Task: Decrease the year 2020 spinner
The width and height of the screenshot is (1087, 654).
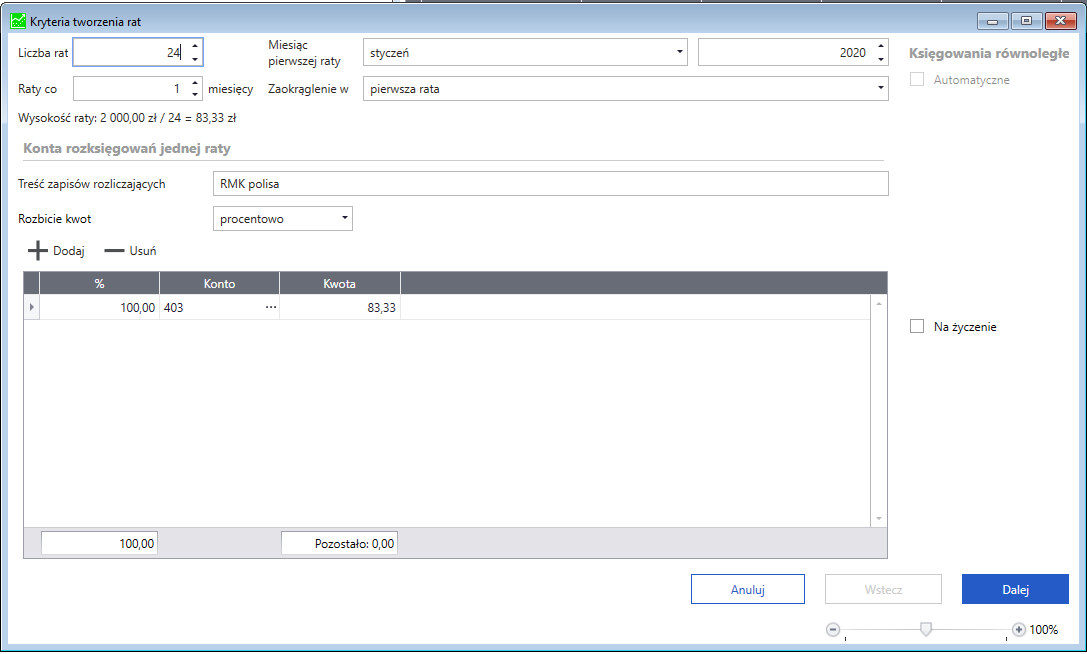Action: pos(880,59)
